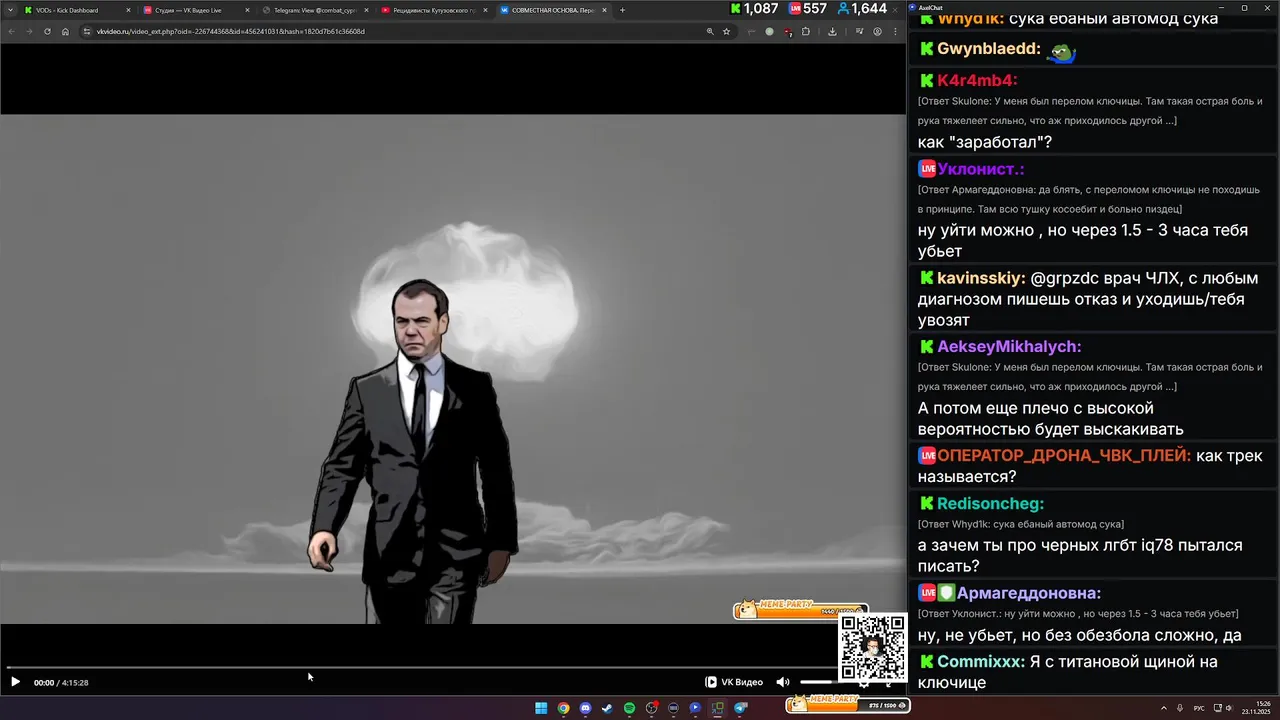The width and height of the screenshot is (1280, 720).
Task: Open a new browser tab
Action: [622, 10]
